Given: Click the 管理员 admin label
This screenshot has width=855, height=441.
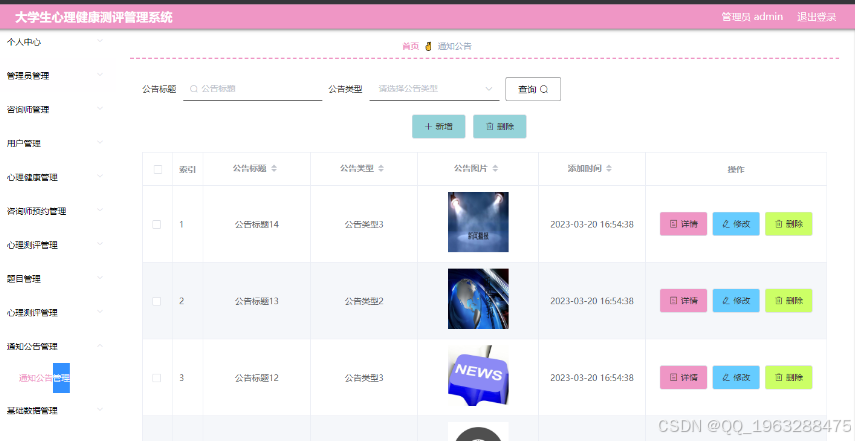Looking at the screenshot, I should (752, 17).
